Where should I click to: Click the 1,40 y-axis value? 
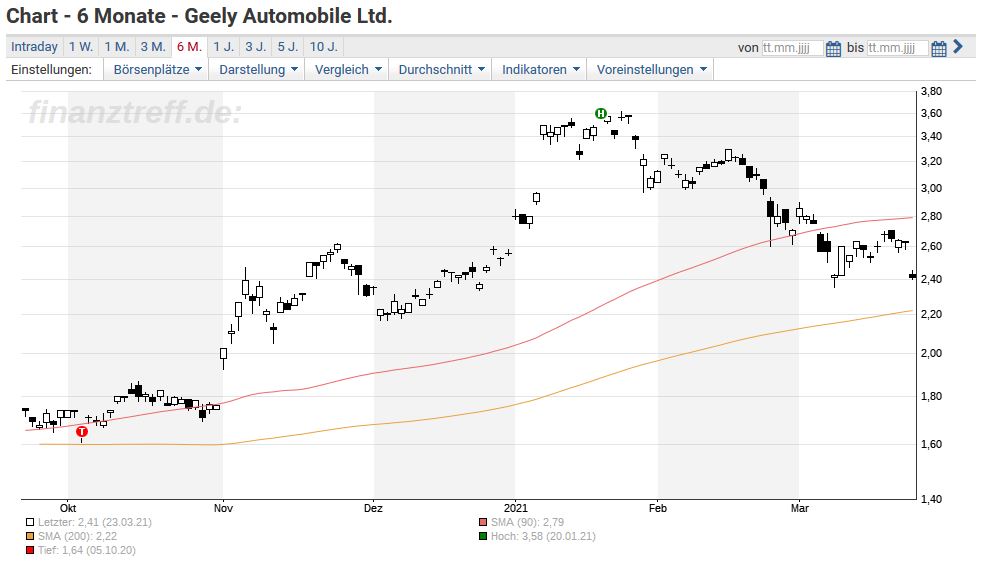coord(931,500)
